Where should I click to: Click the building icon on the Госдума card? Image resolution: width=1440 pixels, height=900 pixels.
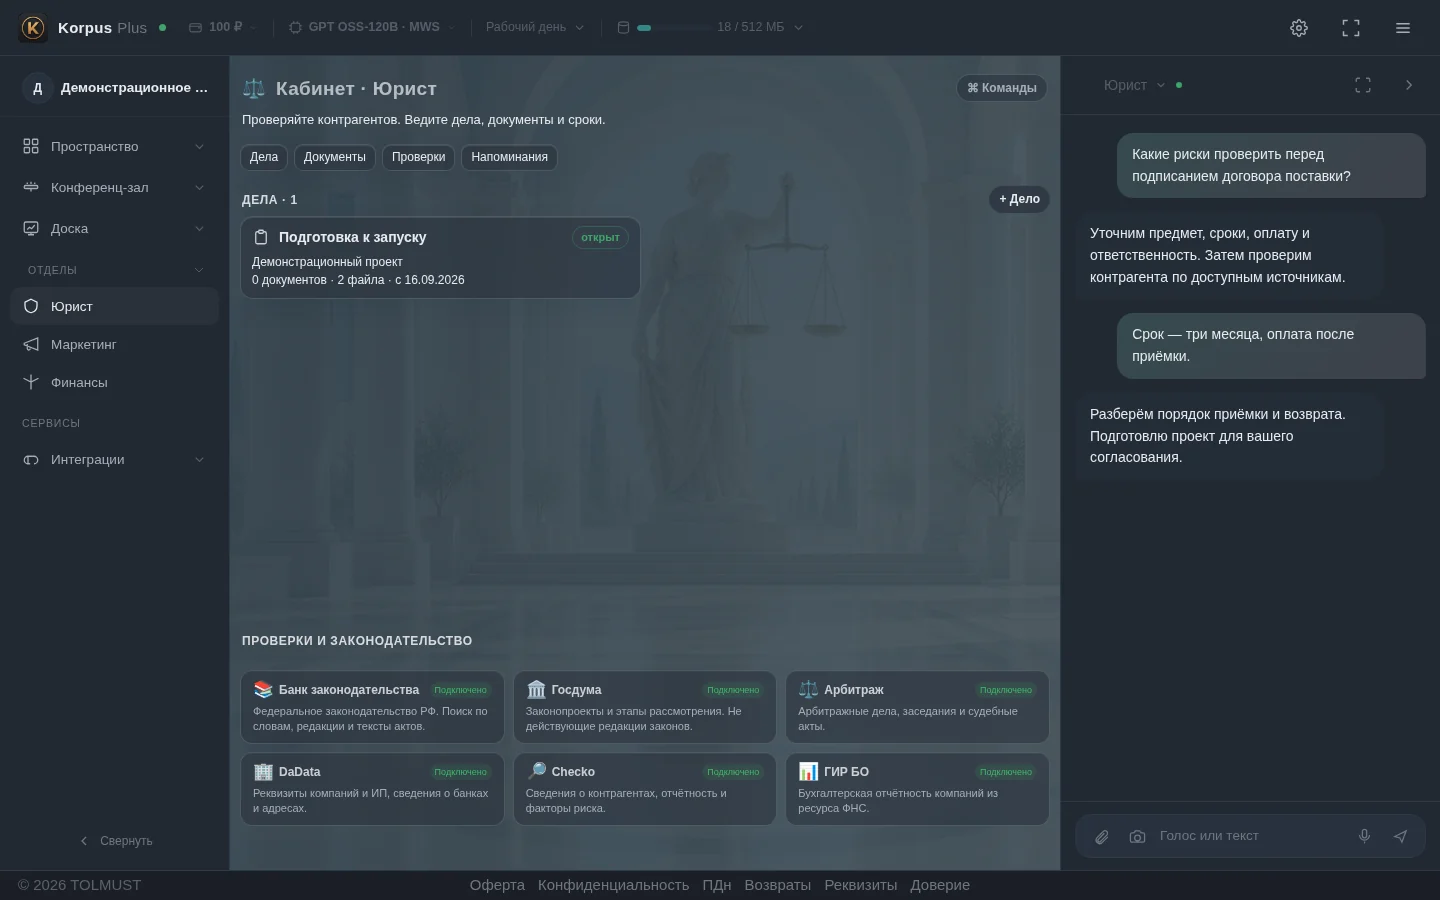(x=536, y=689)
